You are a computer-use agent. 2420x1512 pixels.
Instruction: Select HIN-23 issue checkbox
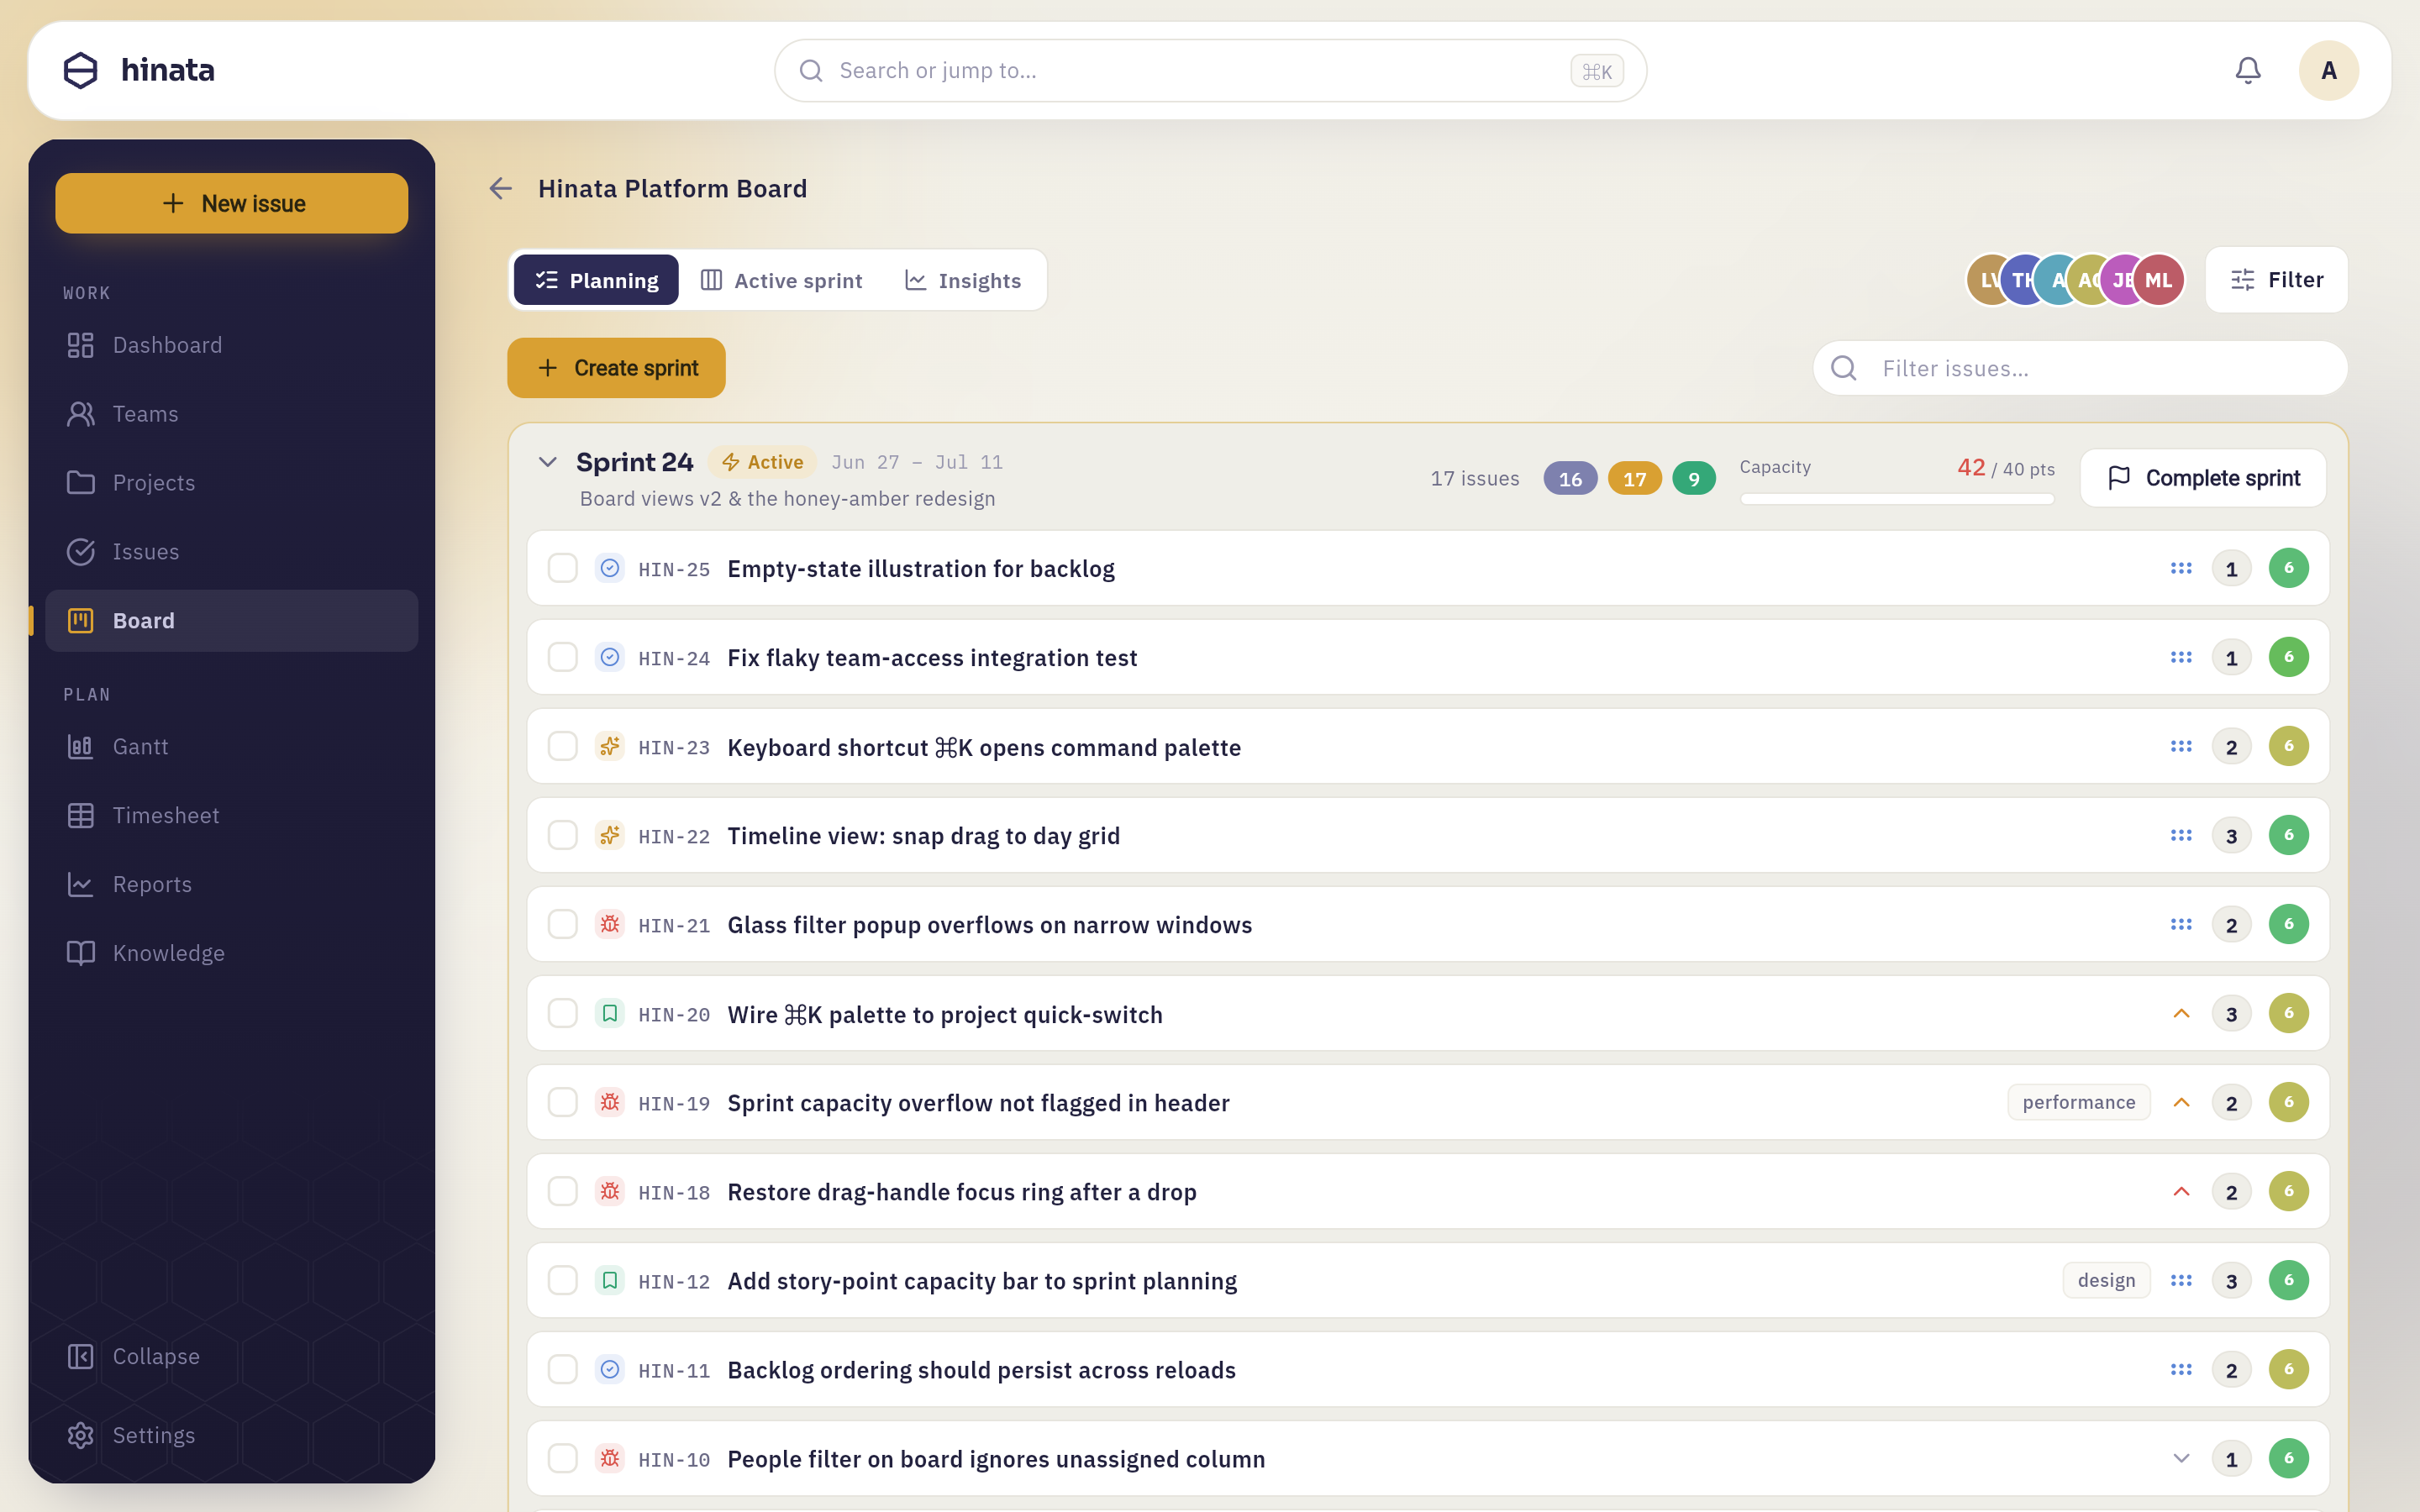(563, 746)
